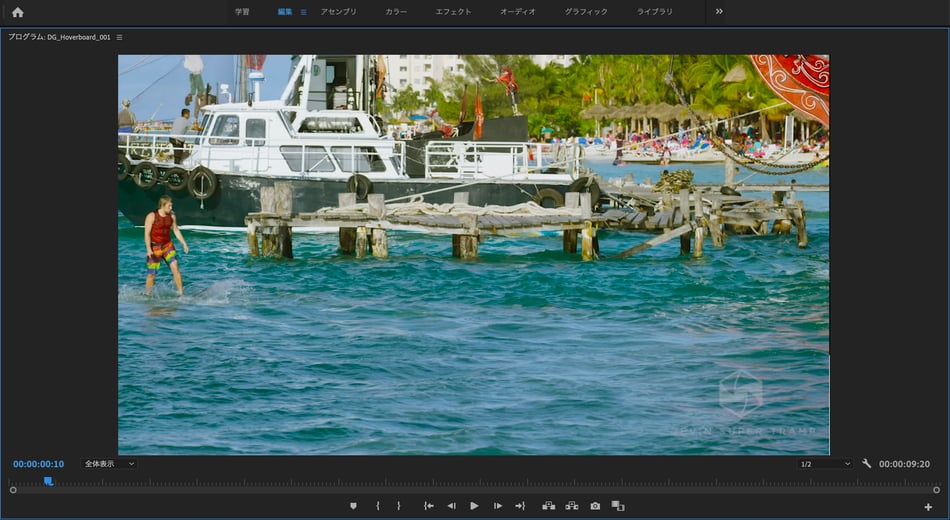Switch to the カラー workspace tab
Image resolution: width=950 pixels, height=520 pixels.
396,12
